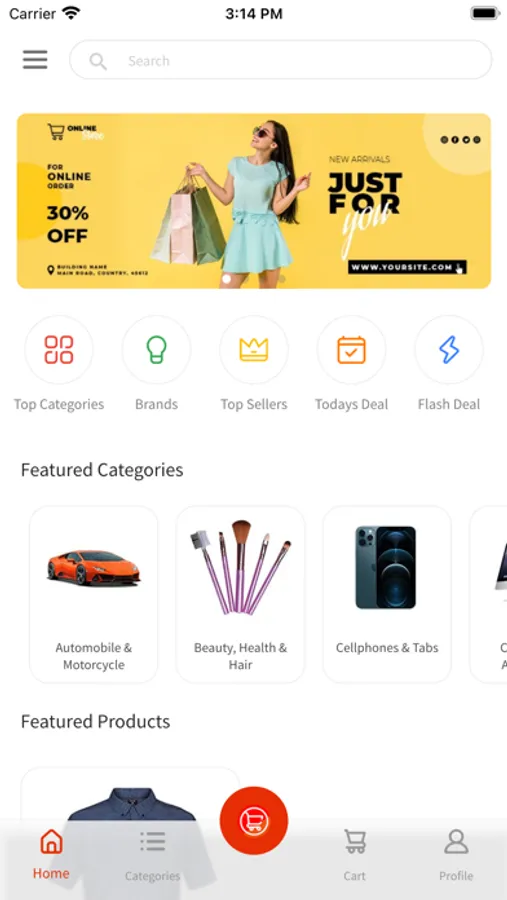Open Beauty, Health & Hair category
This screenshot has height=900, width=507.
[241, 595]
